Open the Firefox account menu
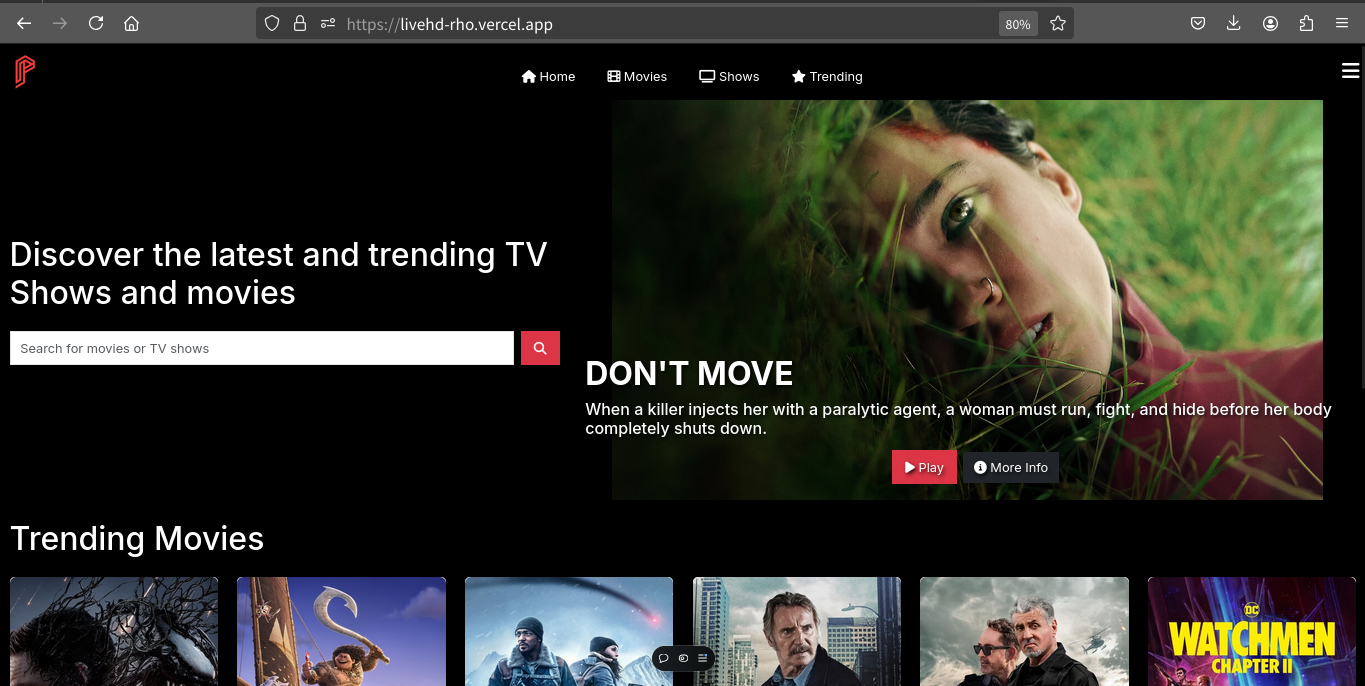 (1270, 24)
